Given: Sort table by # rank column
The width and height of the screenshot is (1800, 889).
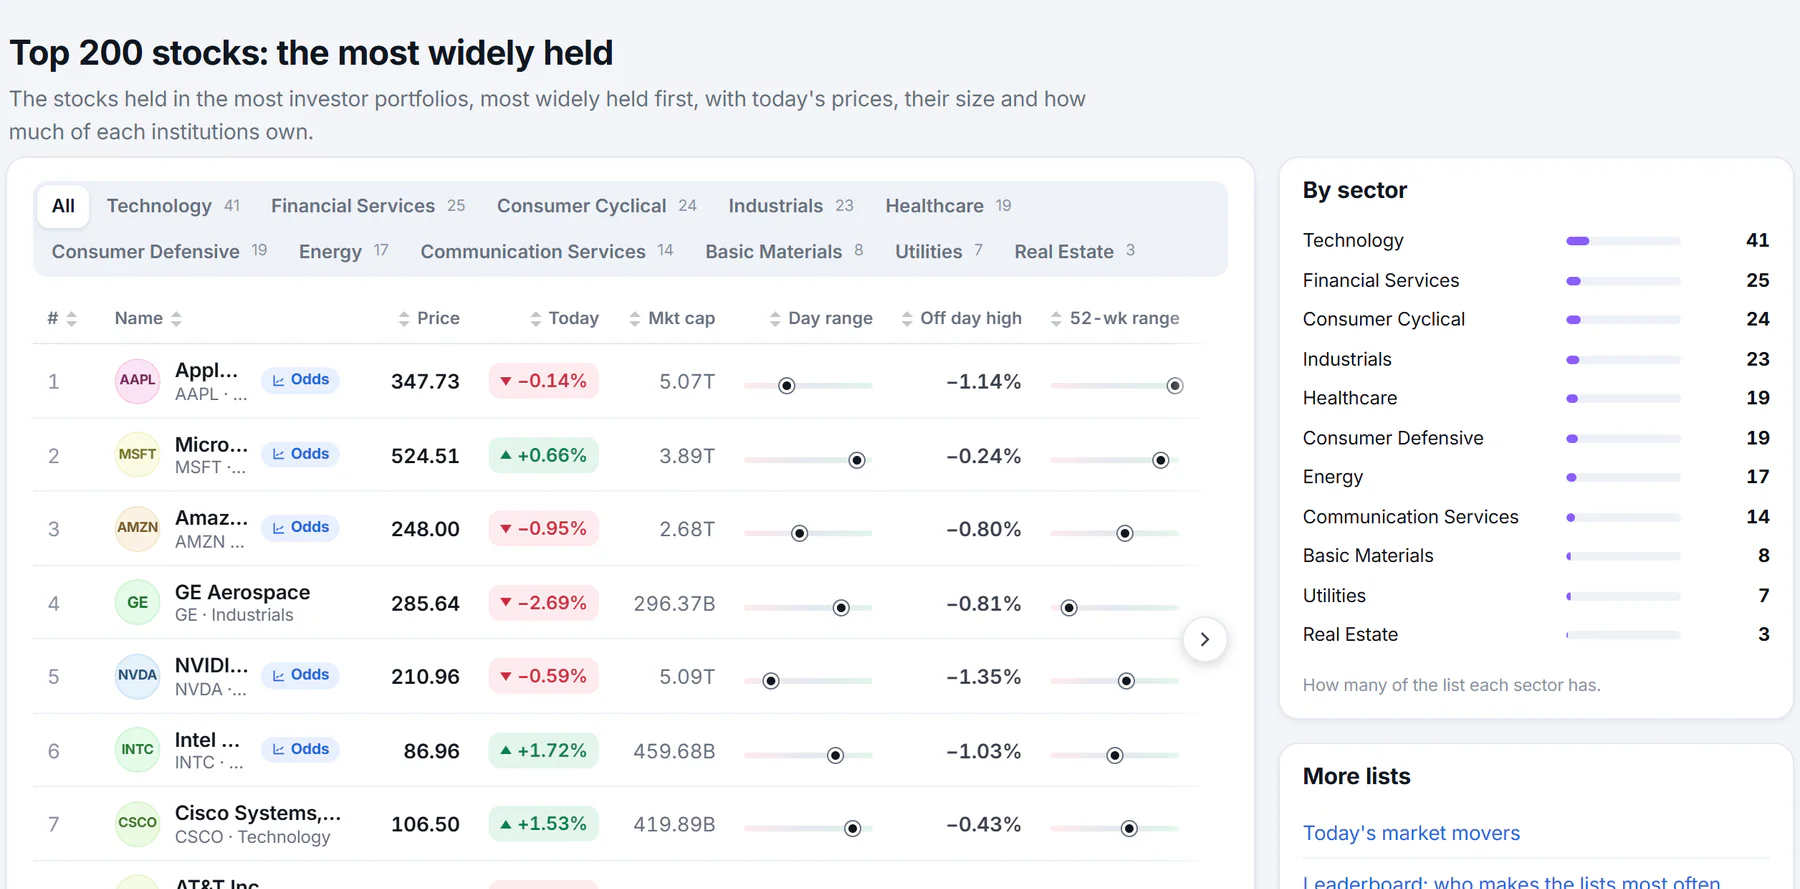Looking at the screenshot, I should (62, 319).
